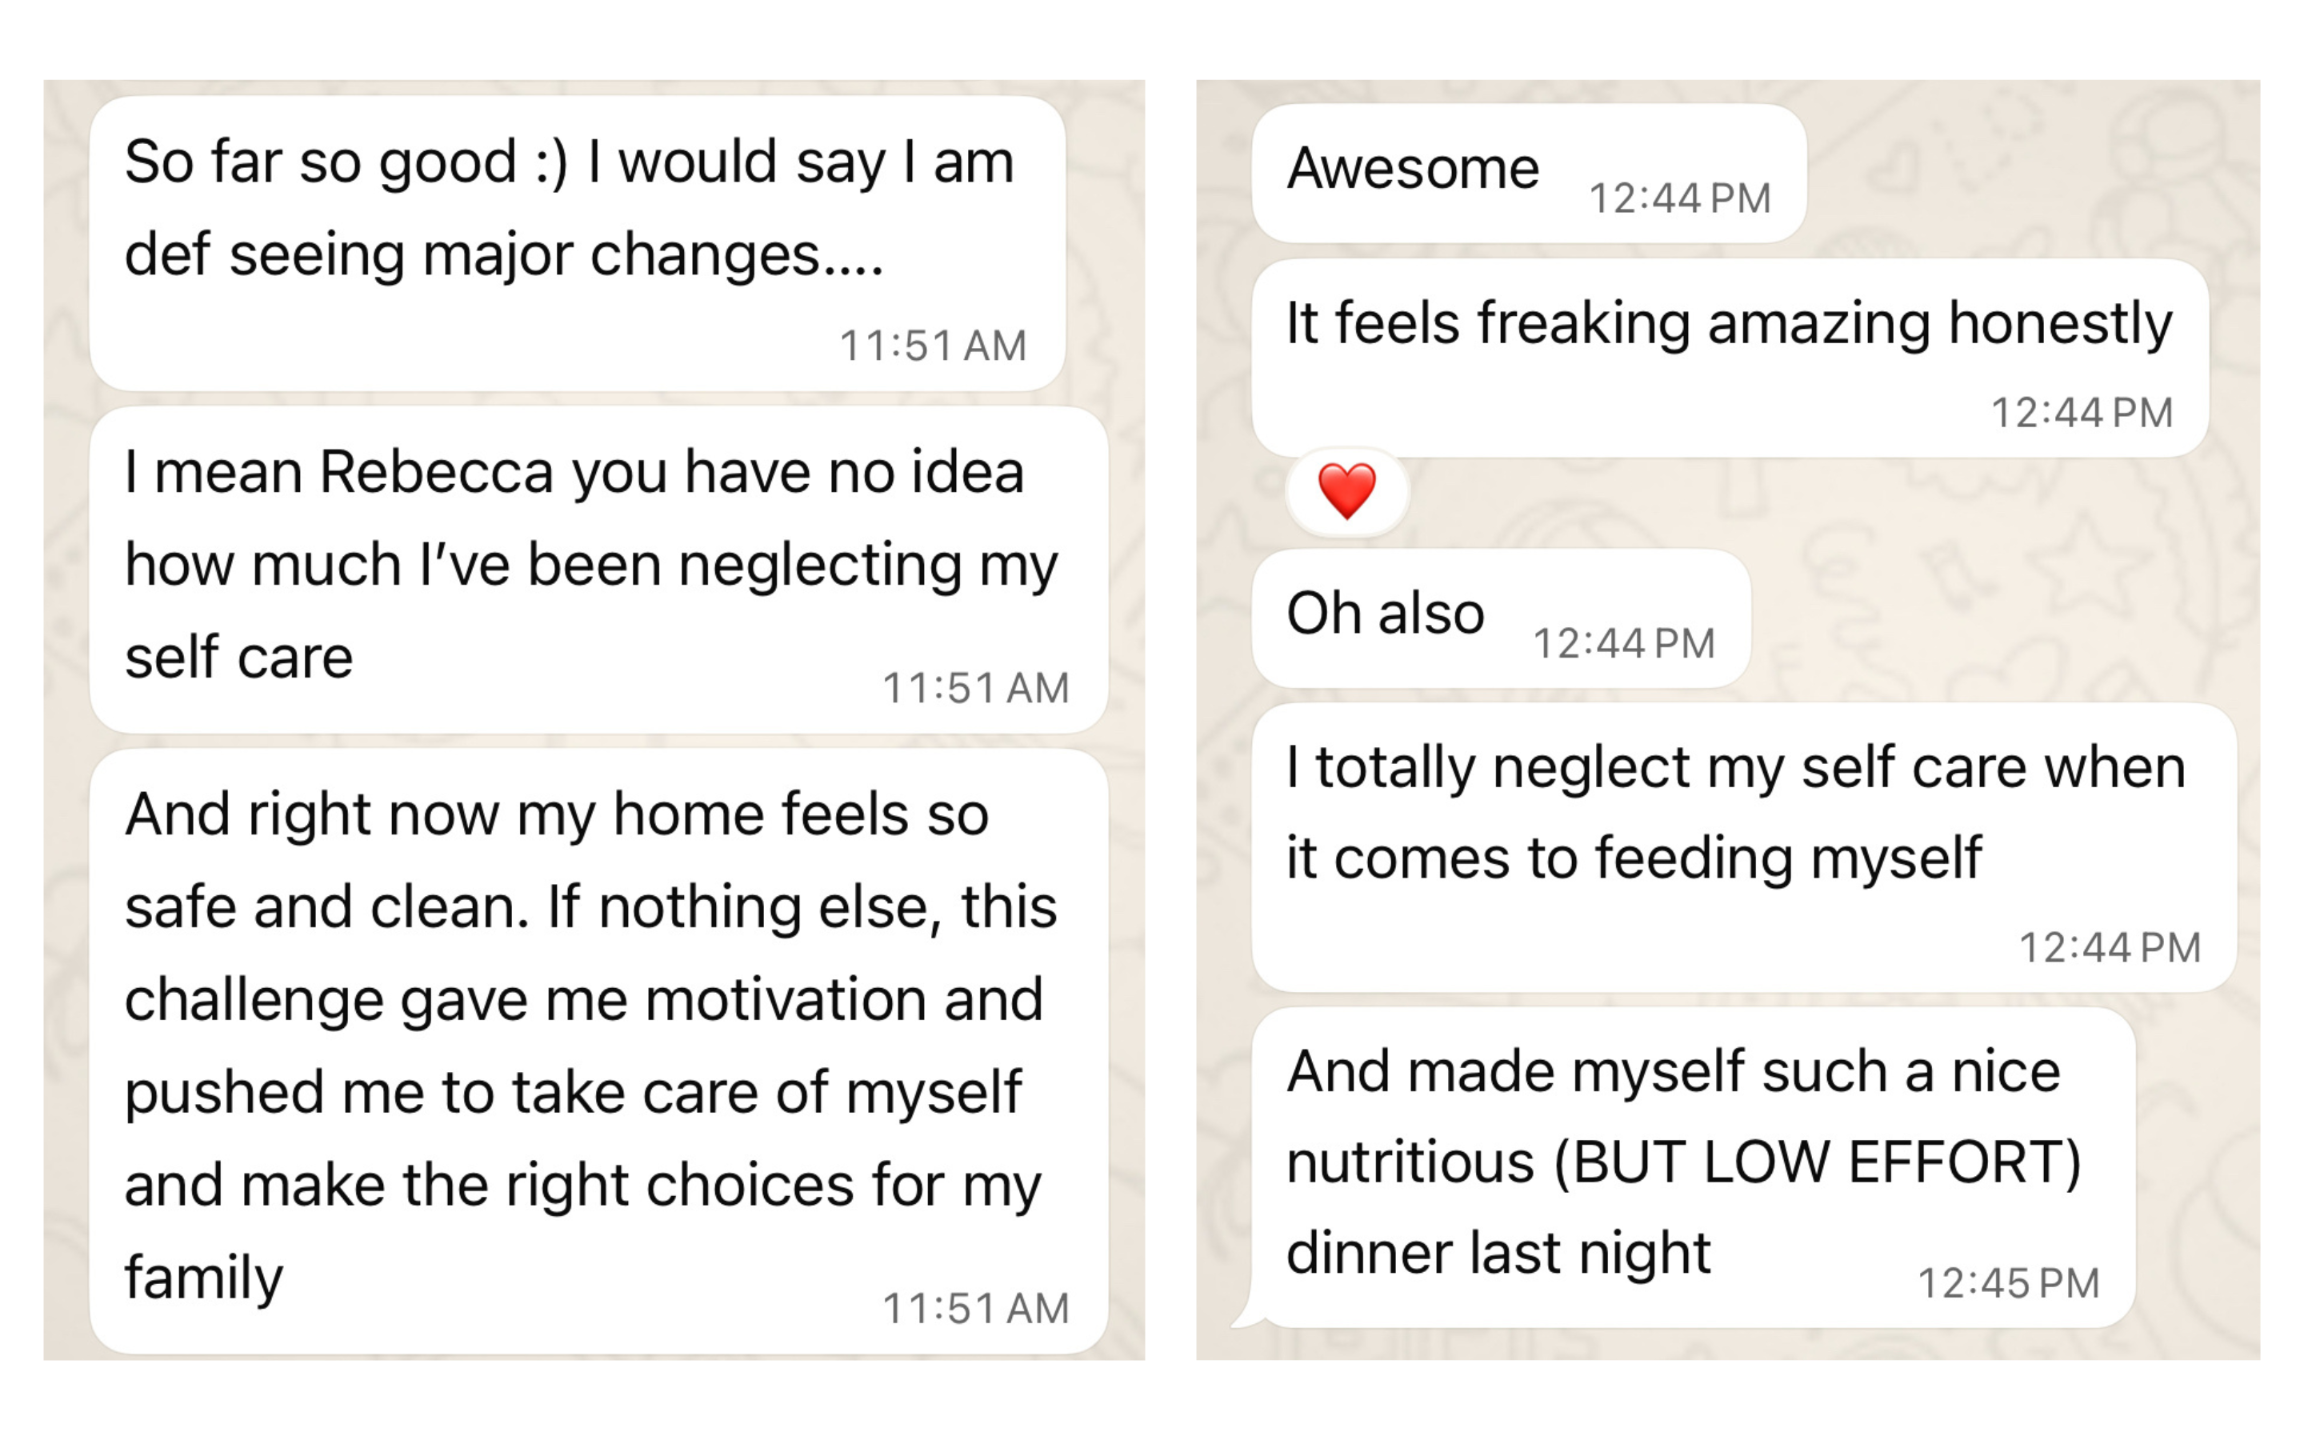
Task: Click timestamp under "feeding myself" message
Action: coord(2110,948)
